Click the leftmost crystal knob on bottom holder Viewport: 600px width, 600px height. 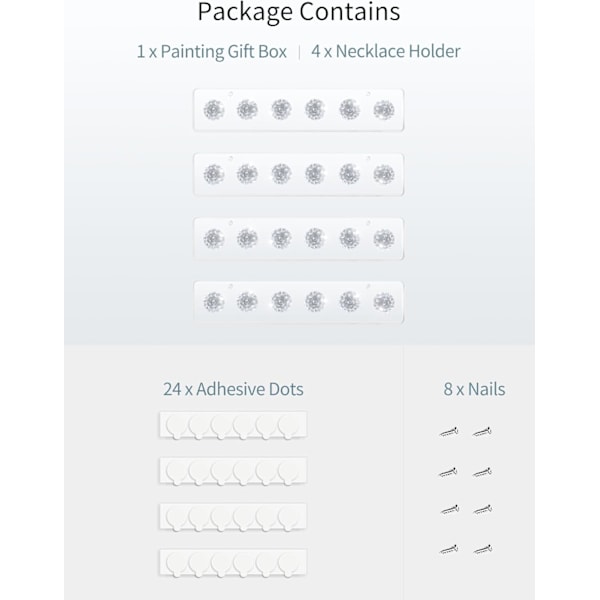(214, 302)
